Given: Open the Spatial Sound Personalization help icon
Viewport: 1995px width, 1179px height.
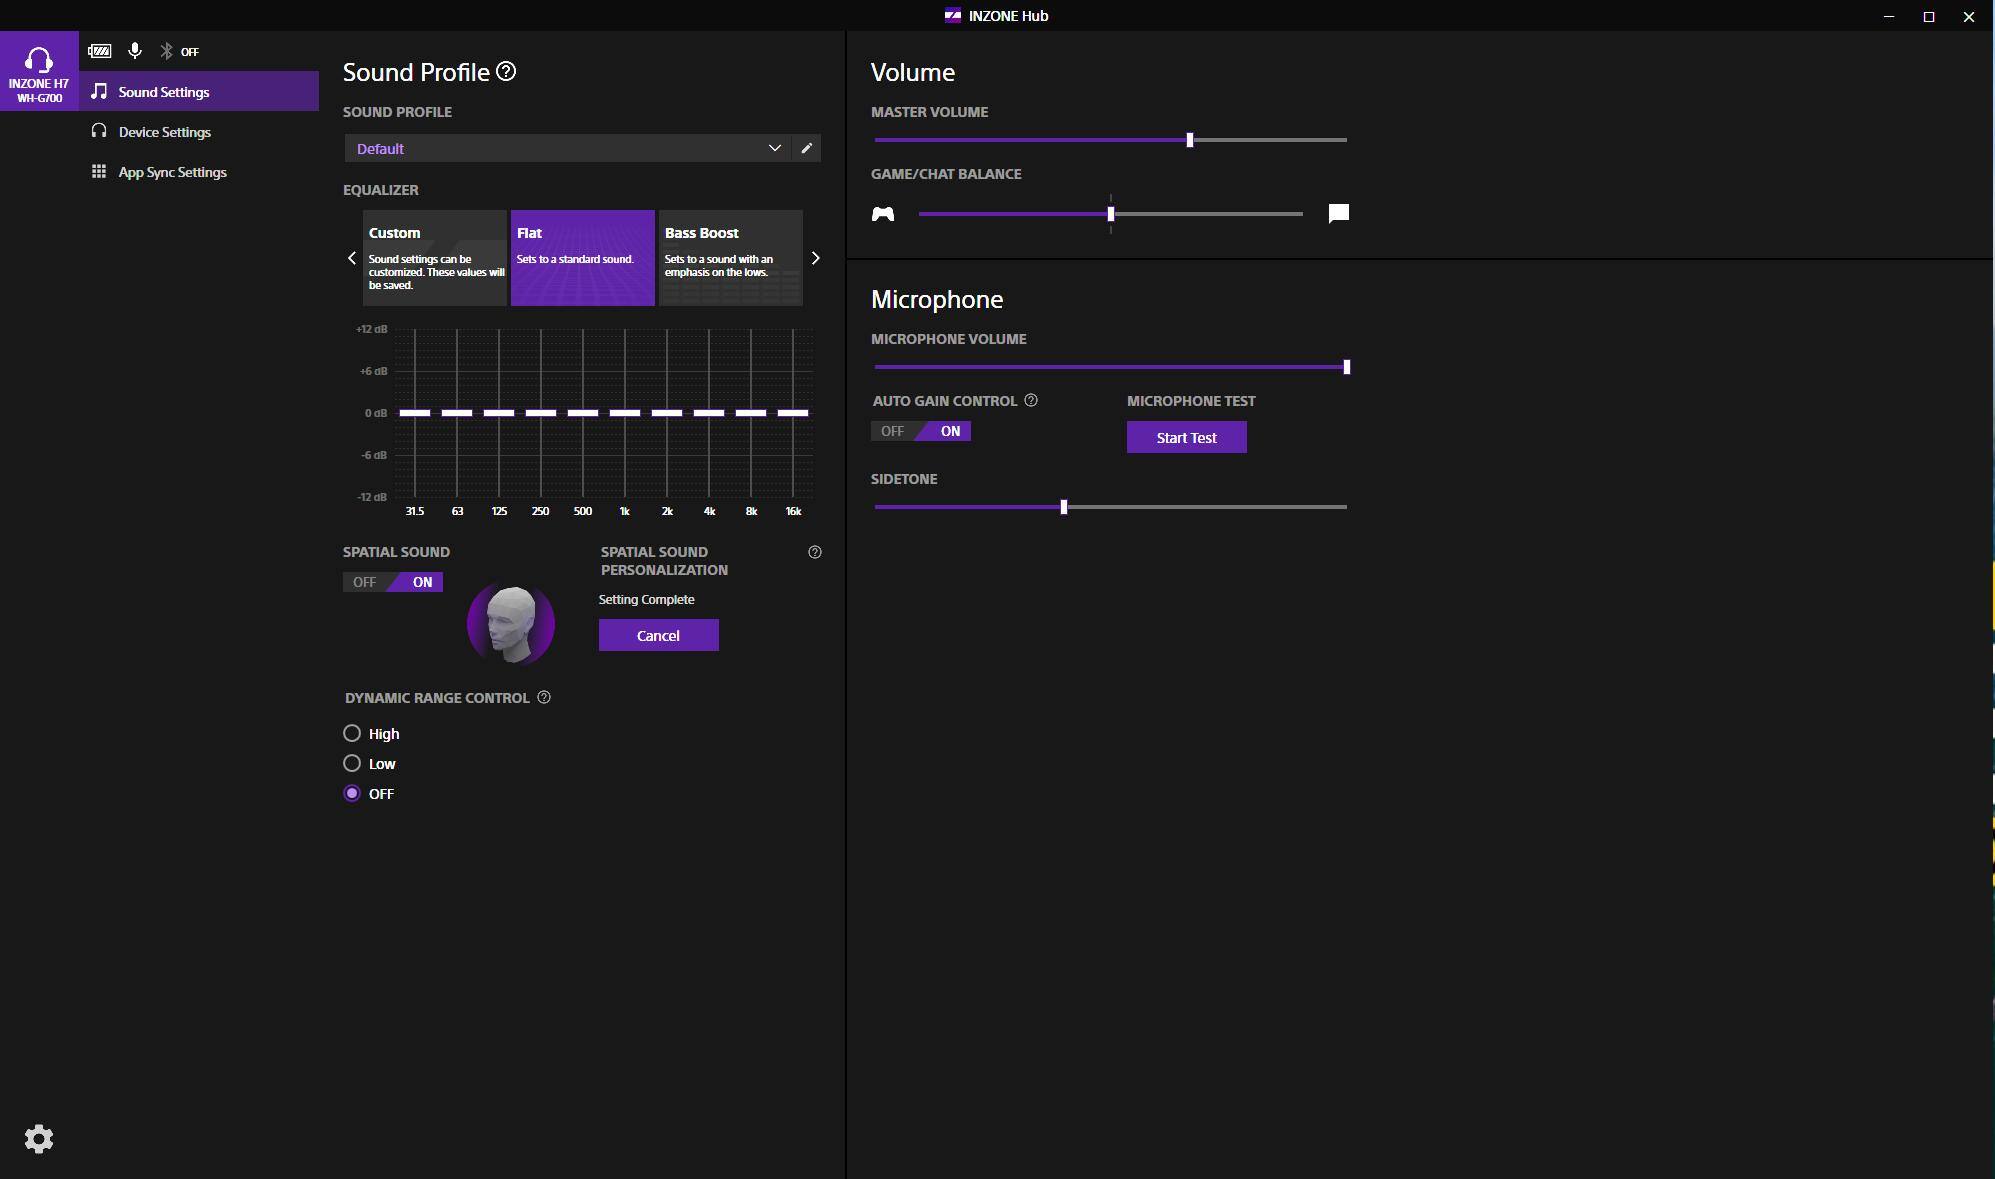Looking at the screenshot, I should click(815, 552).
